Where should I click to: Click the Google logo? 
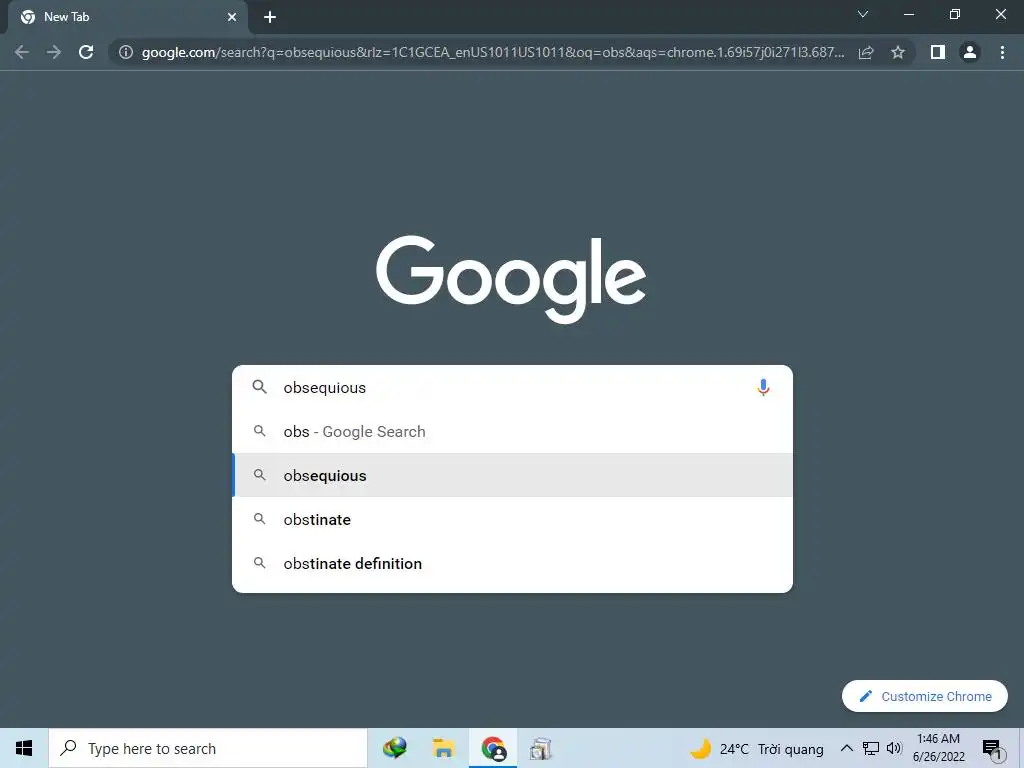coord(511,280)
